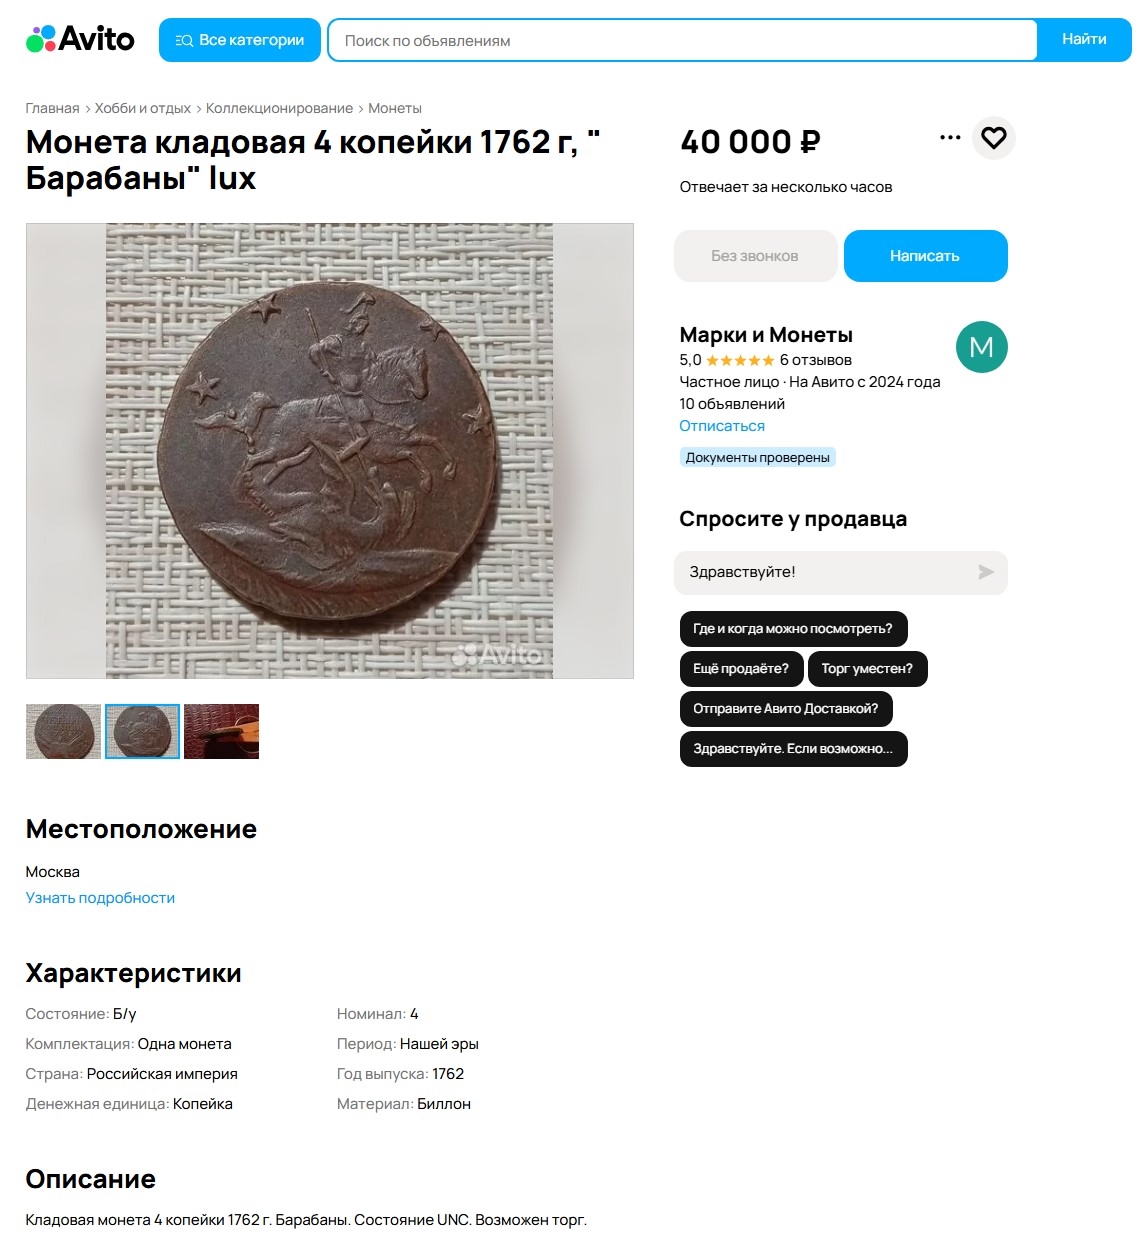Open the Все категории dropdown
This screenshot has width=1143, height=1250.
(240, 40)
